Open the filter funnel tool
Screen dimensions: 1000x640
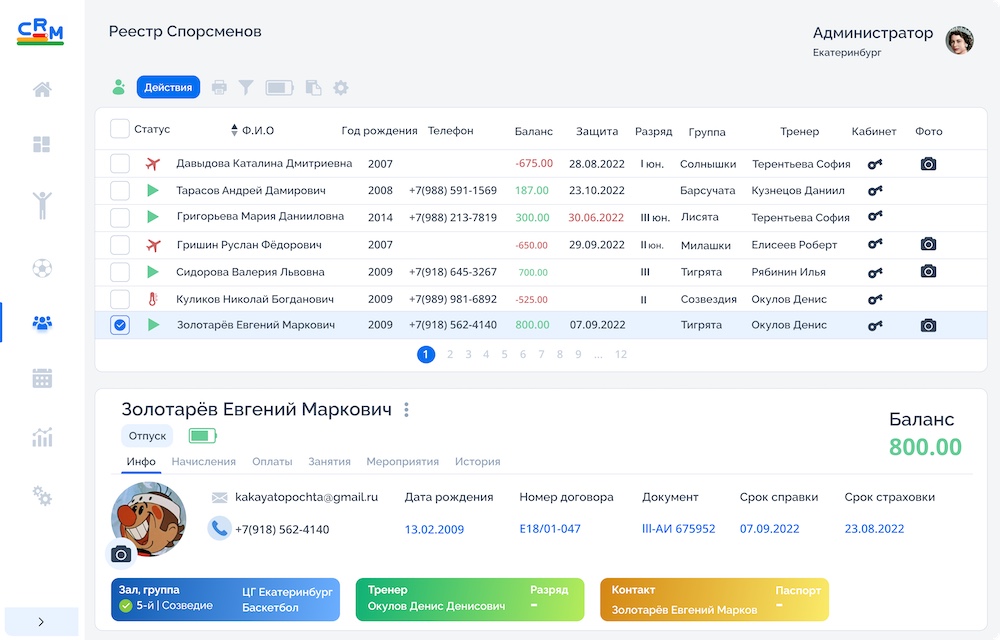pos(246,87)
